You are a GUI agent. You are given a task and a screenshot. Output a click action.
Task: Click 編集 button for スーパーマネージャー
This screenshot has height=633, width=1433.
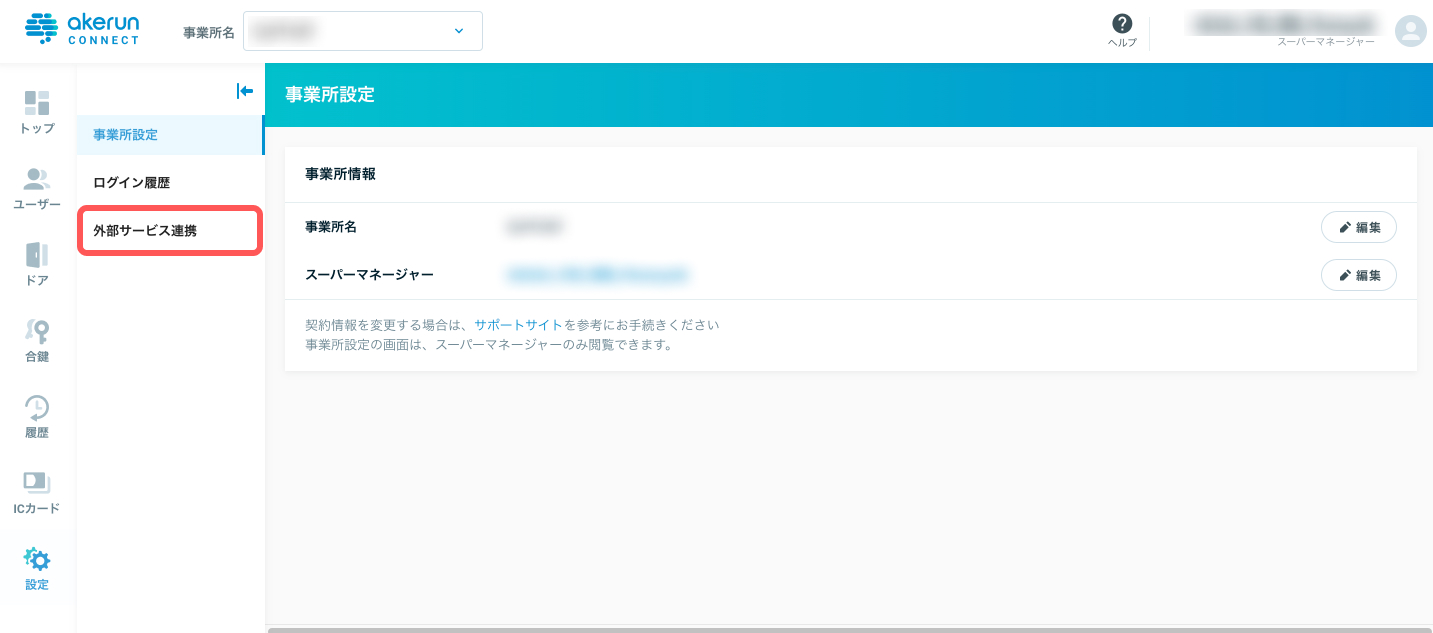1358,275
